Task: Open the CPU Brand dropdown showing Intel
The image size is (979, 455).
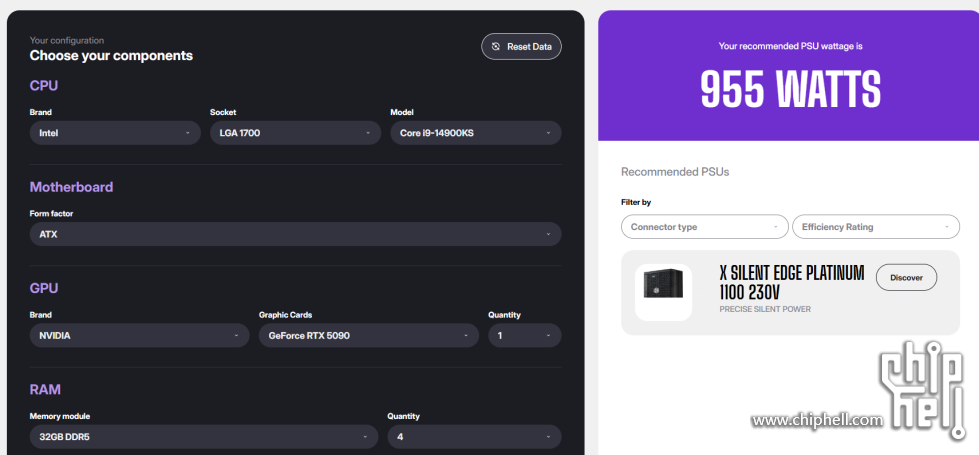Action: (115, 133)
